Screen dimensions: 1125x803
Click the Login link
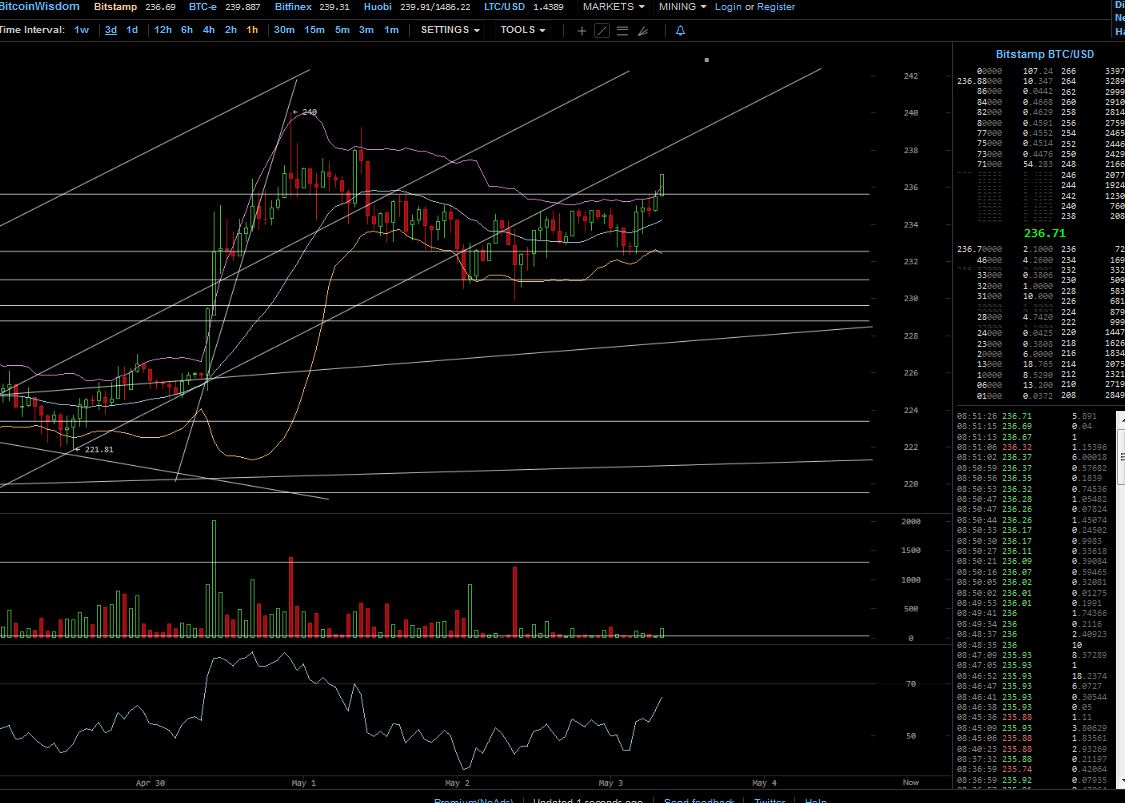728,6
